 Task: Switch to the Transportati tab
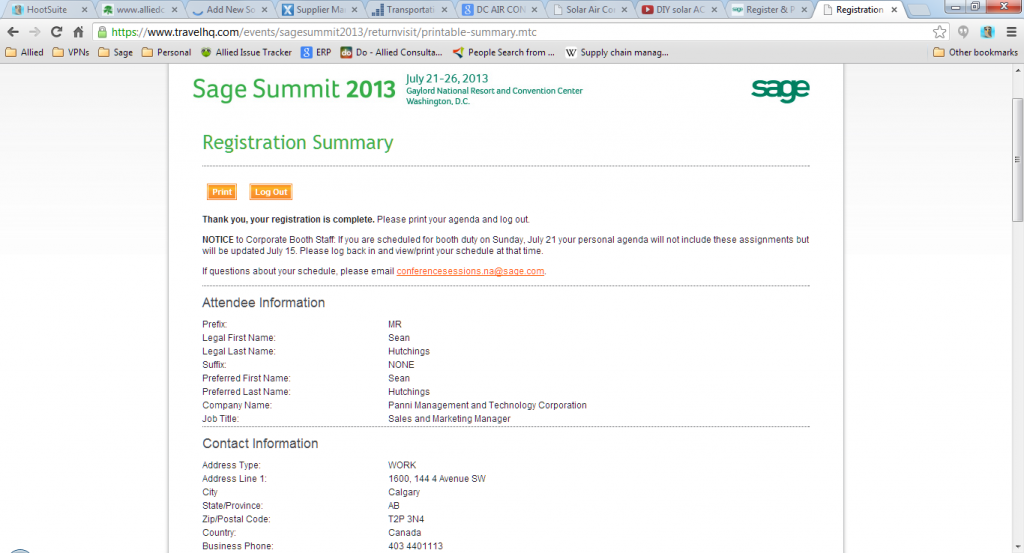point(410,10)
